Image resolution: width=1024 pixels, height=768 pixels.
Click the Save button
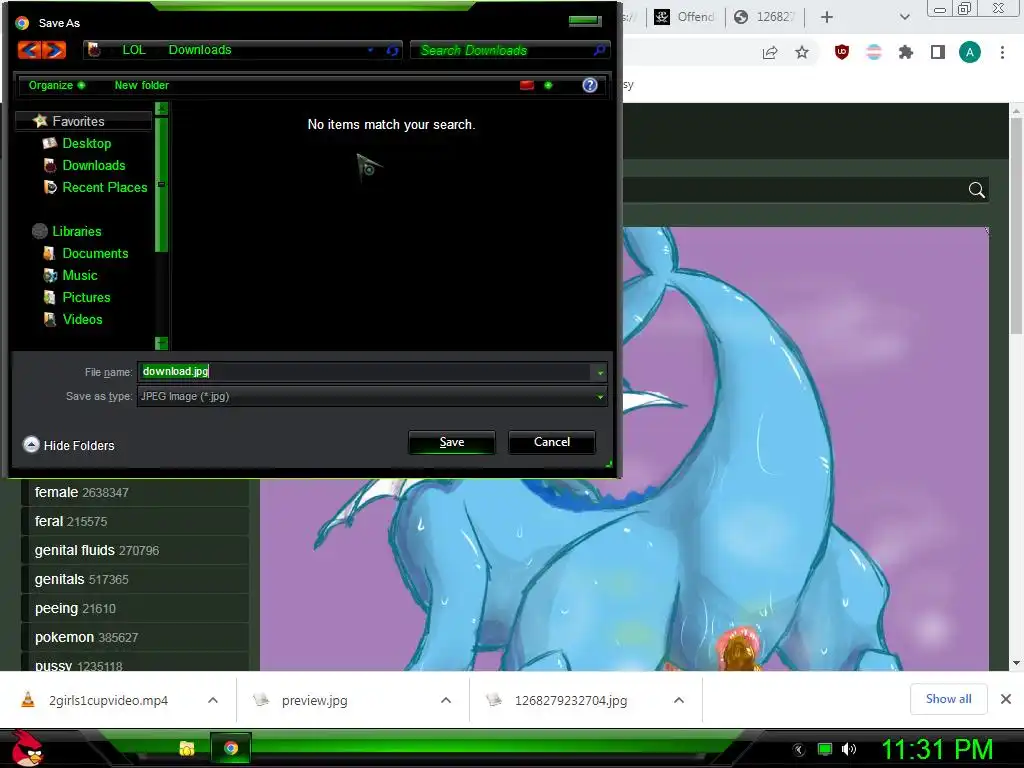click(x=452, y=442)
